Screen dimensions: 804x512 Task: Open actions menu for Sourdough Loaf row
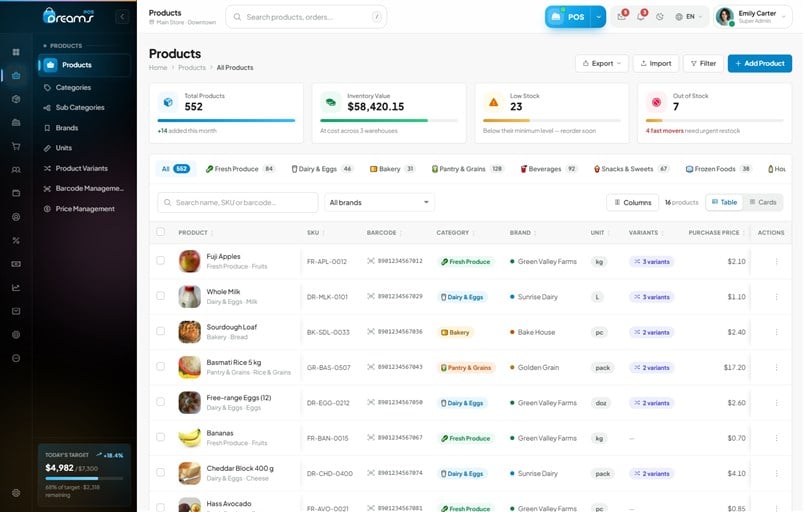coord(776,332)
